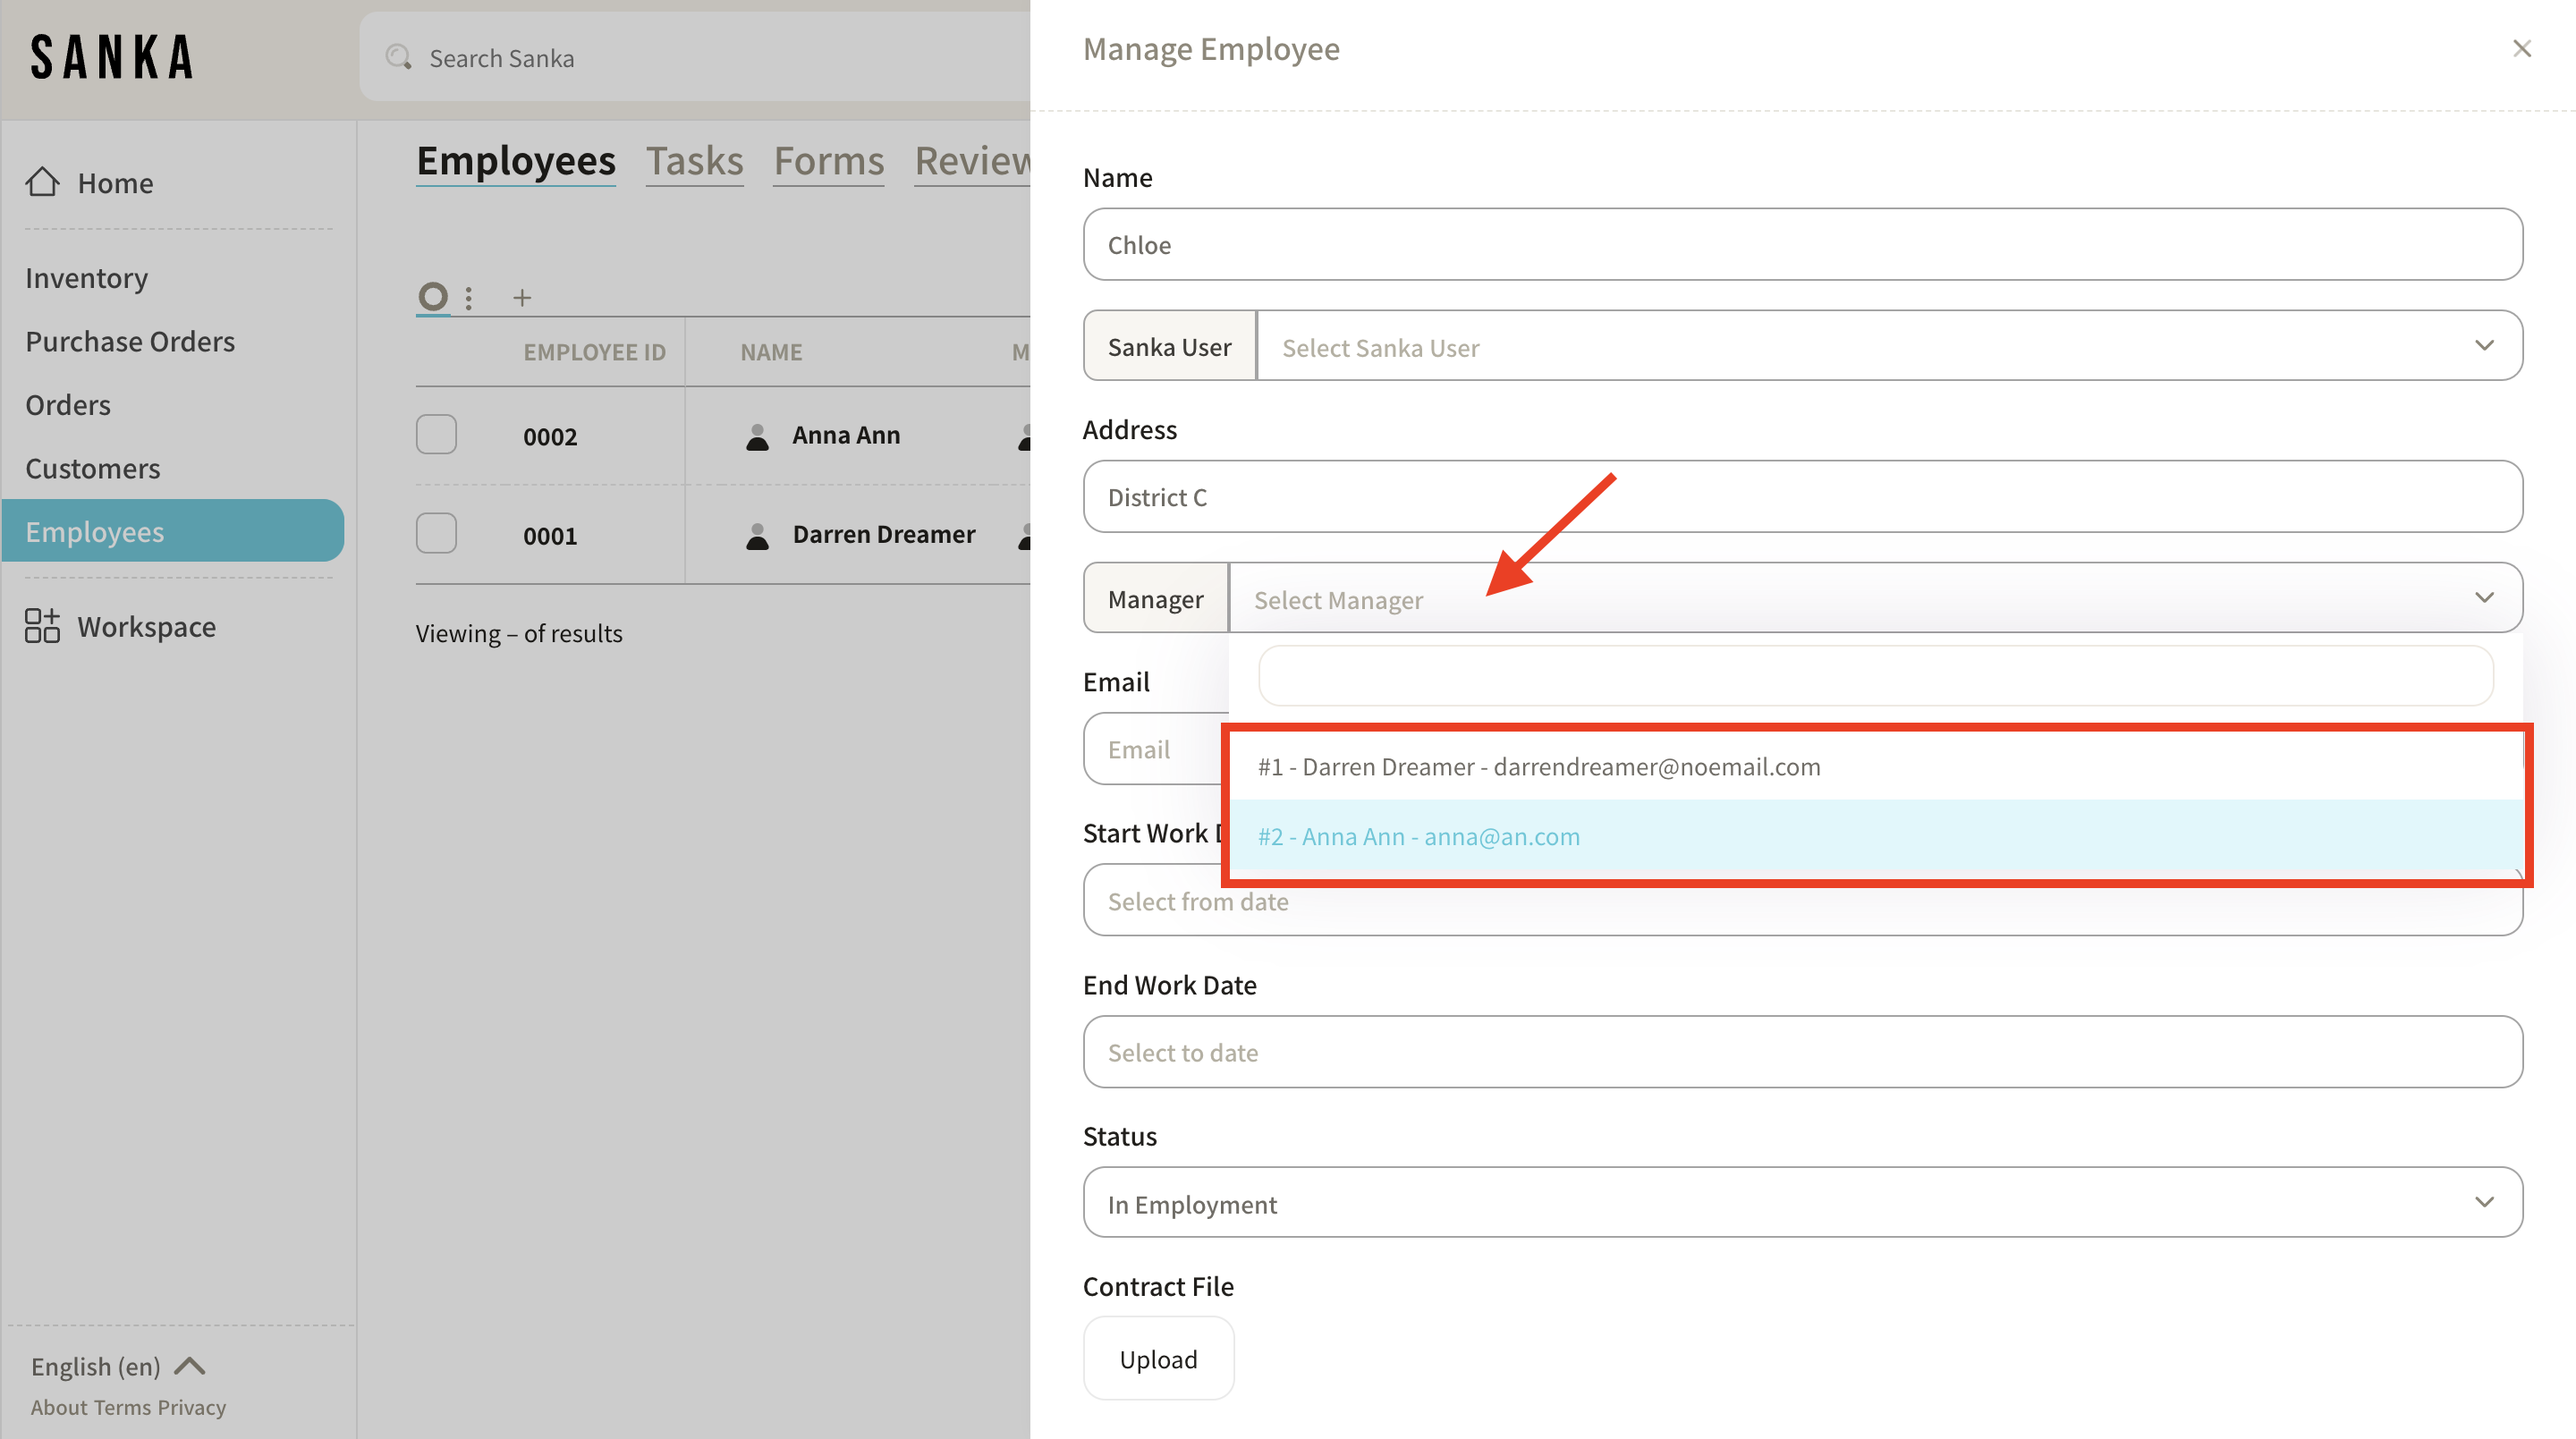Open the Select Sanka User dropdown
Image resolution: width=2576 pixels, height=1439 pixels.
click(1889, 346)
